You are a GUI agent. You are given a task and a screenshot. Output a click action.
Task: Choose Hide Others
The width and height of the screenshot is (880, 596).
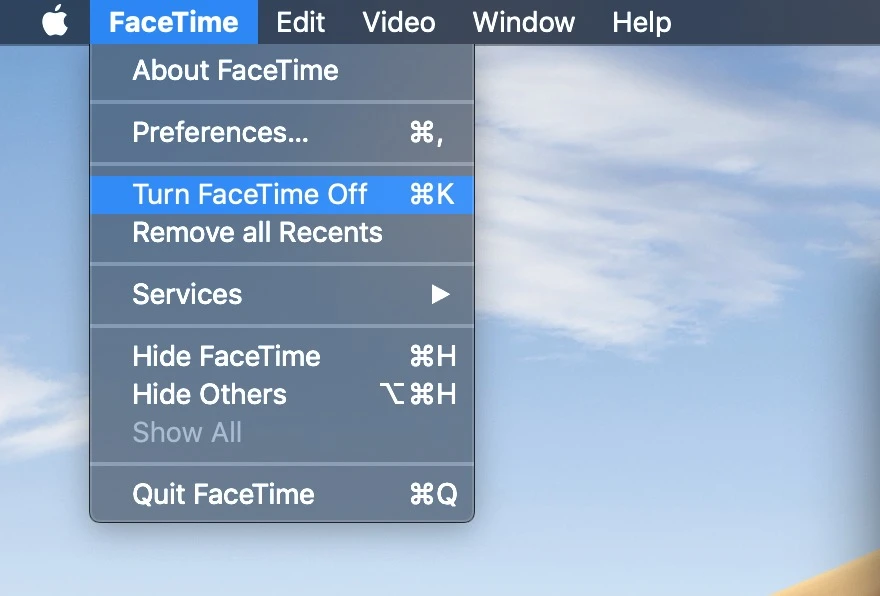point(209,395)
